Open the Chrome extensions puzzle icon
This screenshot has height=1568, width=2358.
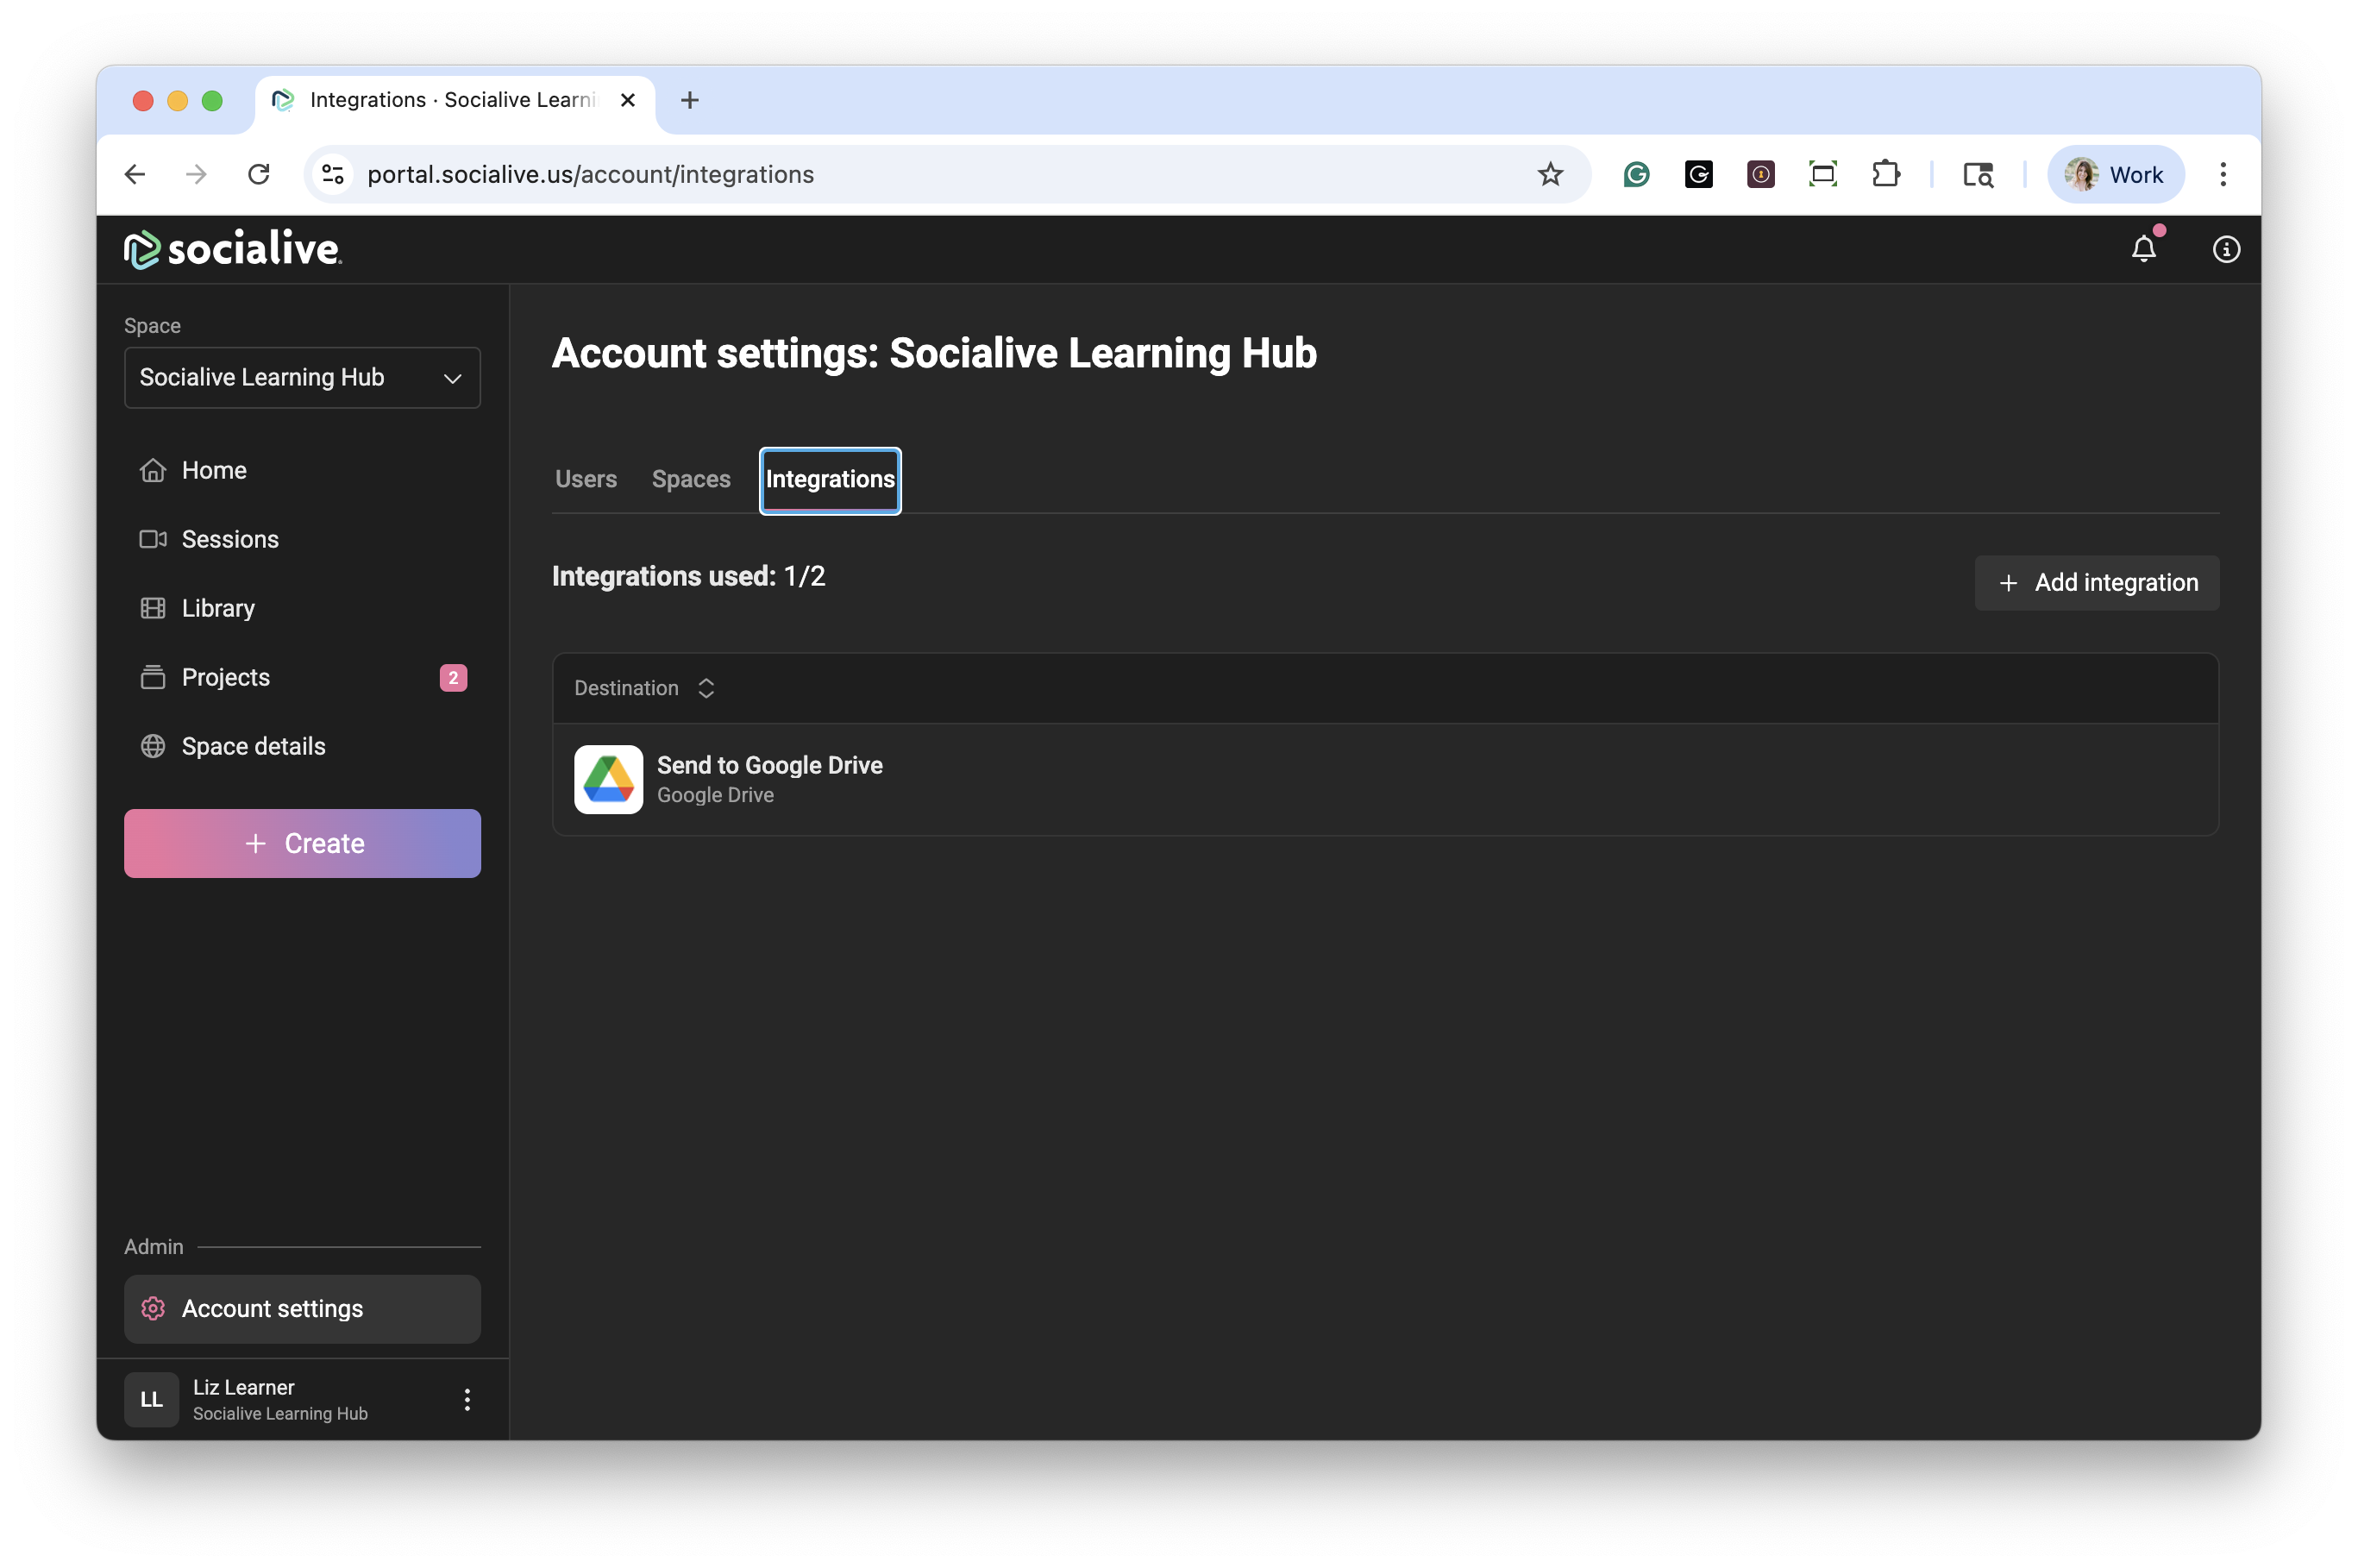coord(1885,174)
